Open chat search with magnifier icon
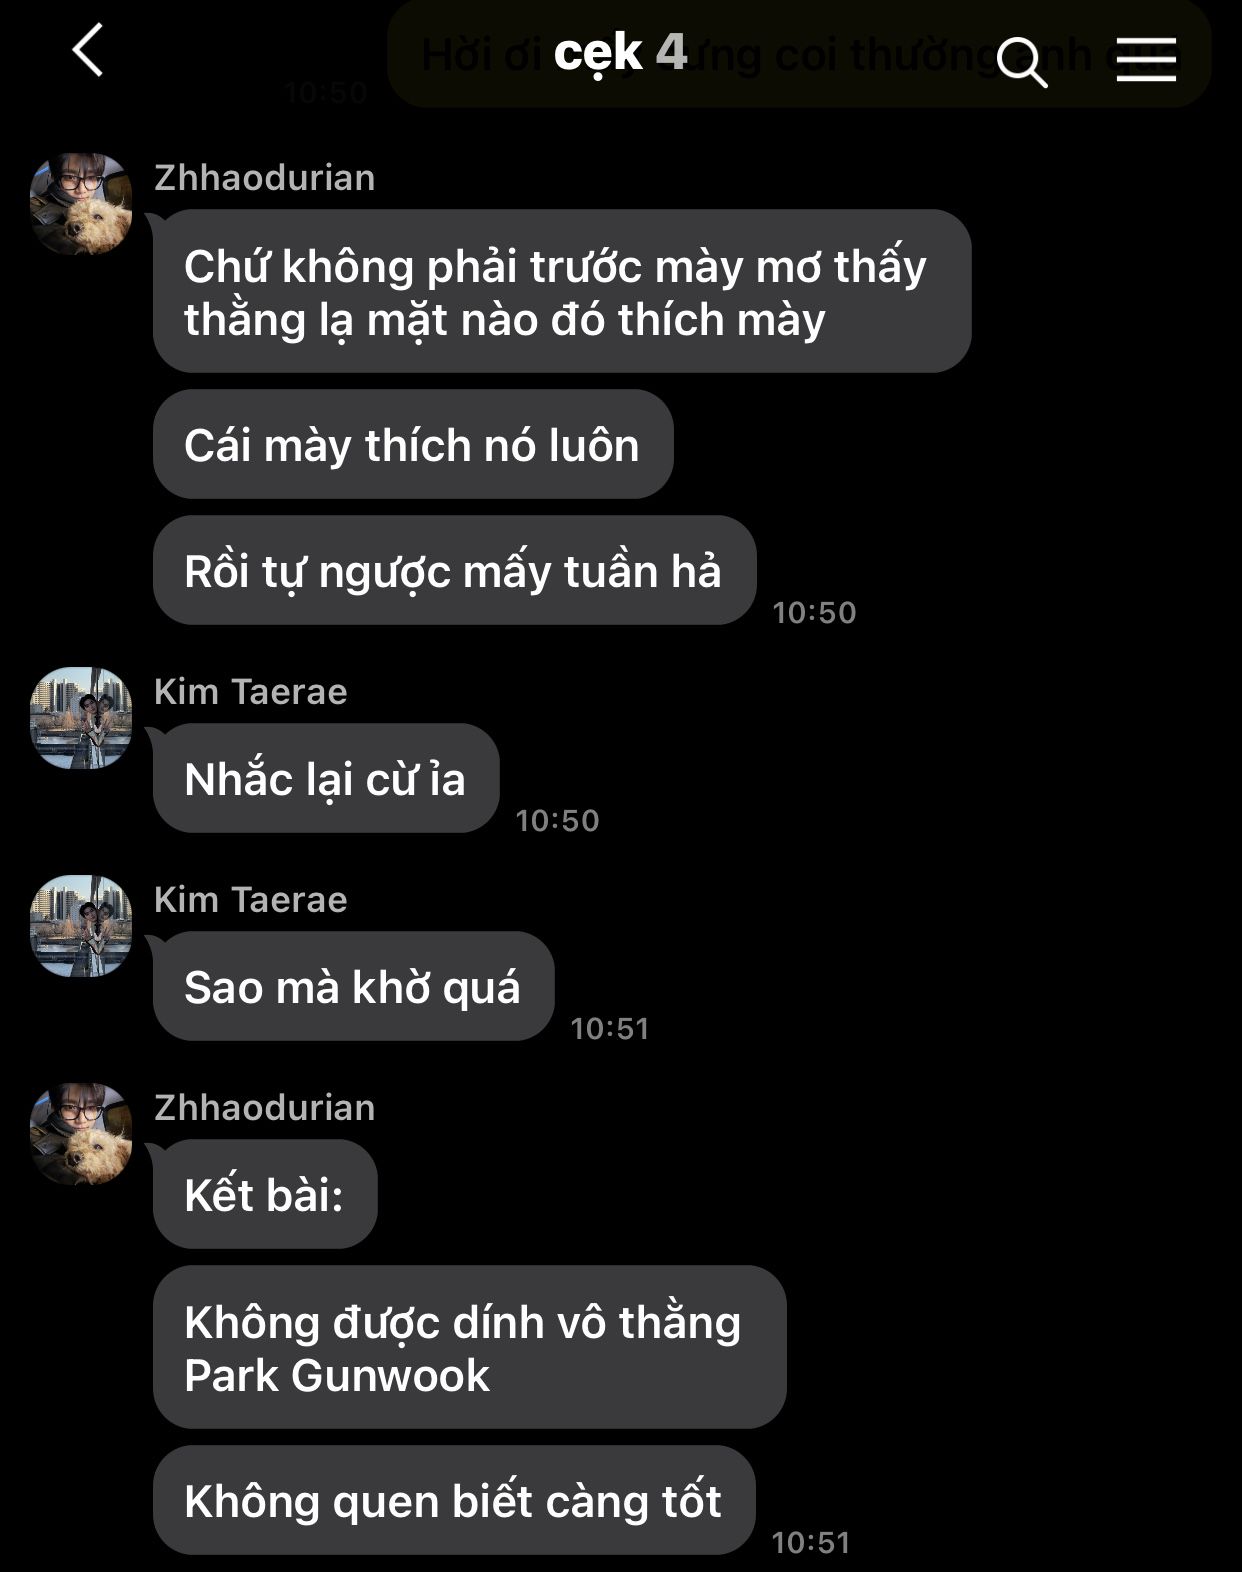Image resolution: width=1242 pixels, height=1572 pixels. (1022, 62)
